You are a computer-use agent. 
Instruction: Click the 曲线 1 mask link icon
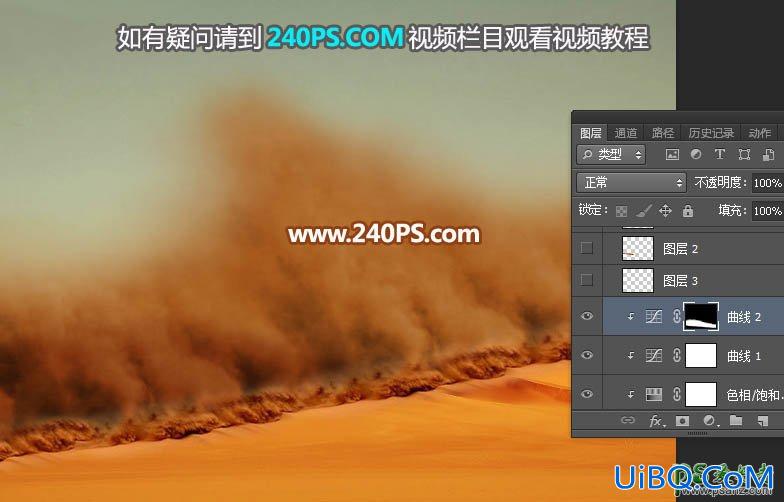click(676, 356)
